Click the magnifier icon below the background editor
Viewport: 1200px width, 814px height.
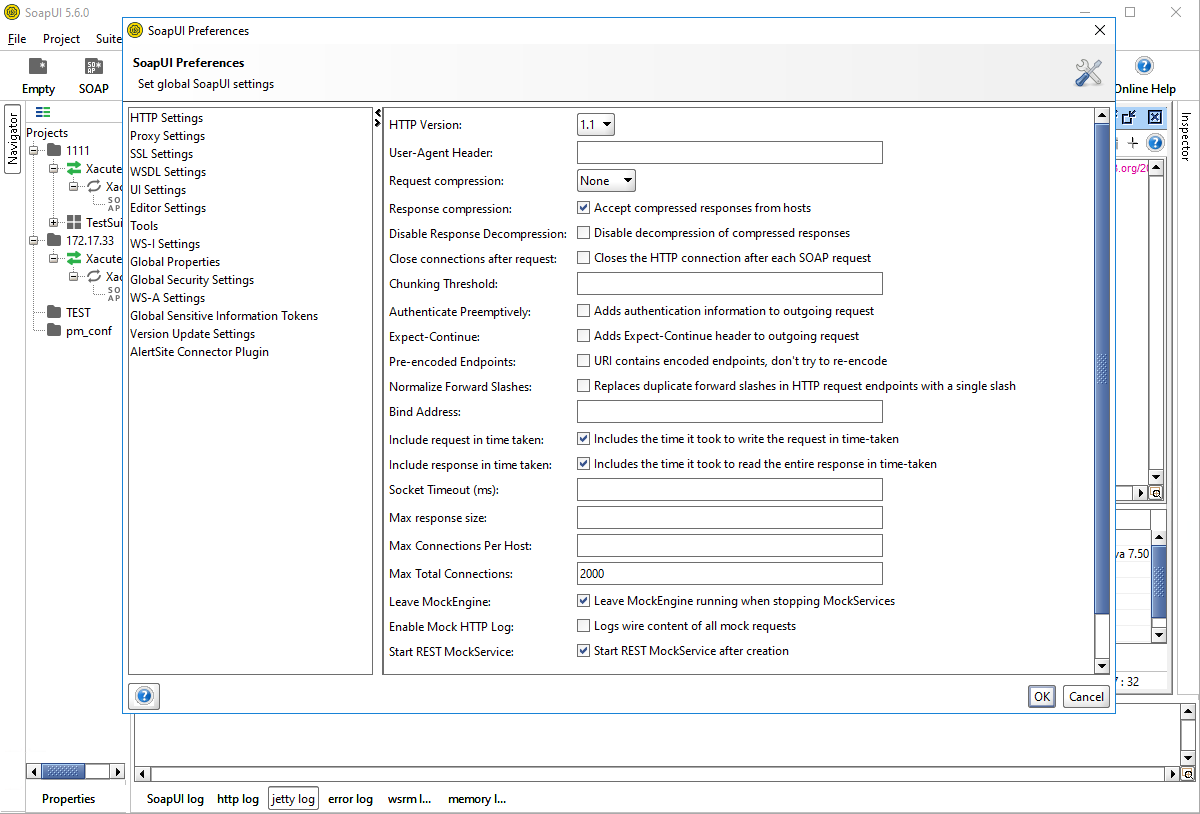pos(1156,493)
